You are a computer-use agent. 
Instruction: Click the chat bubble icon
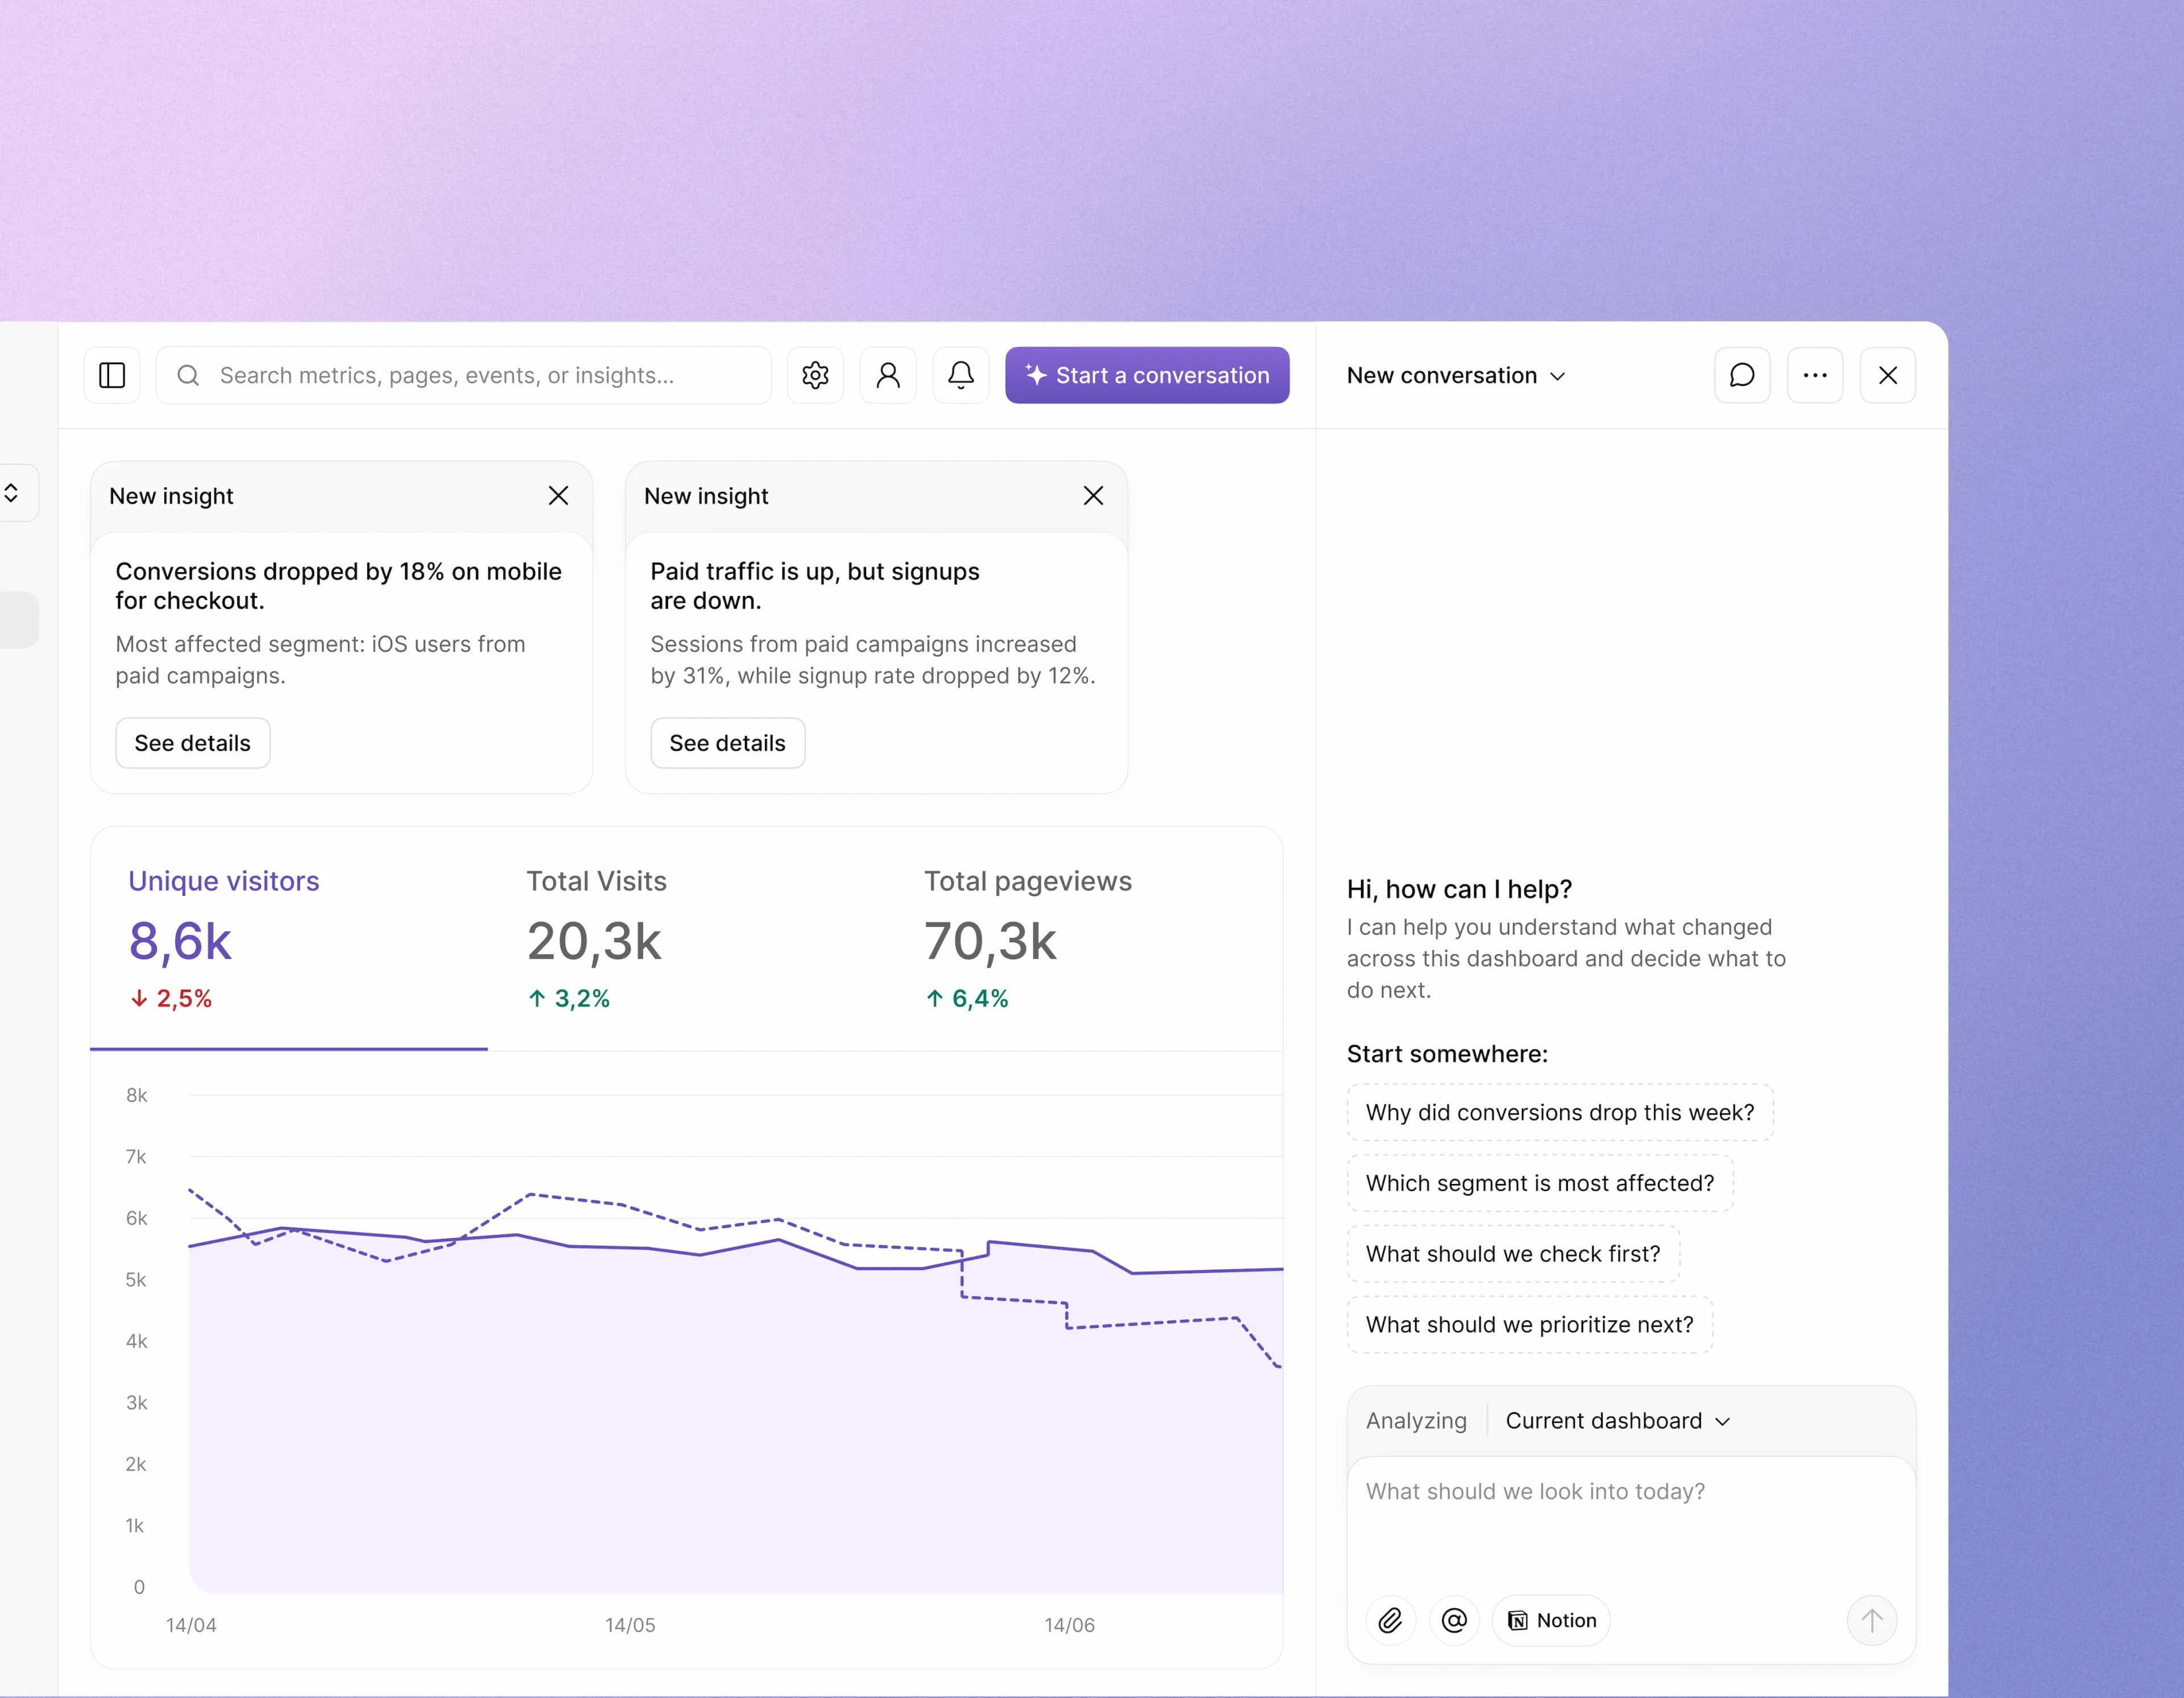pos(1742,375)
